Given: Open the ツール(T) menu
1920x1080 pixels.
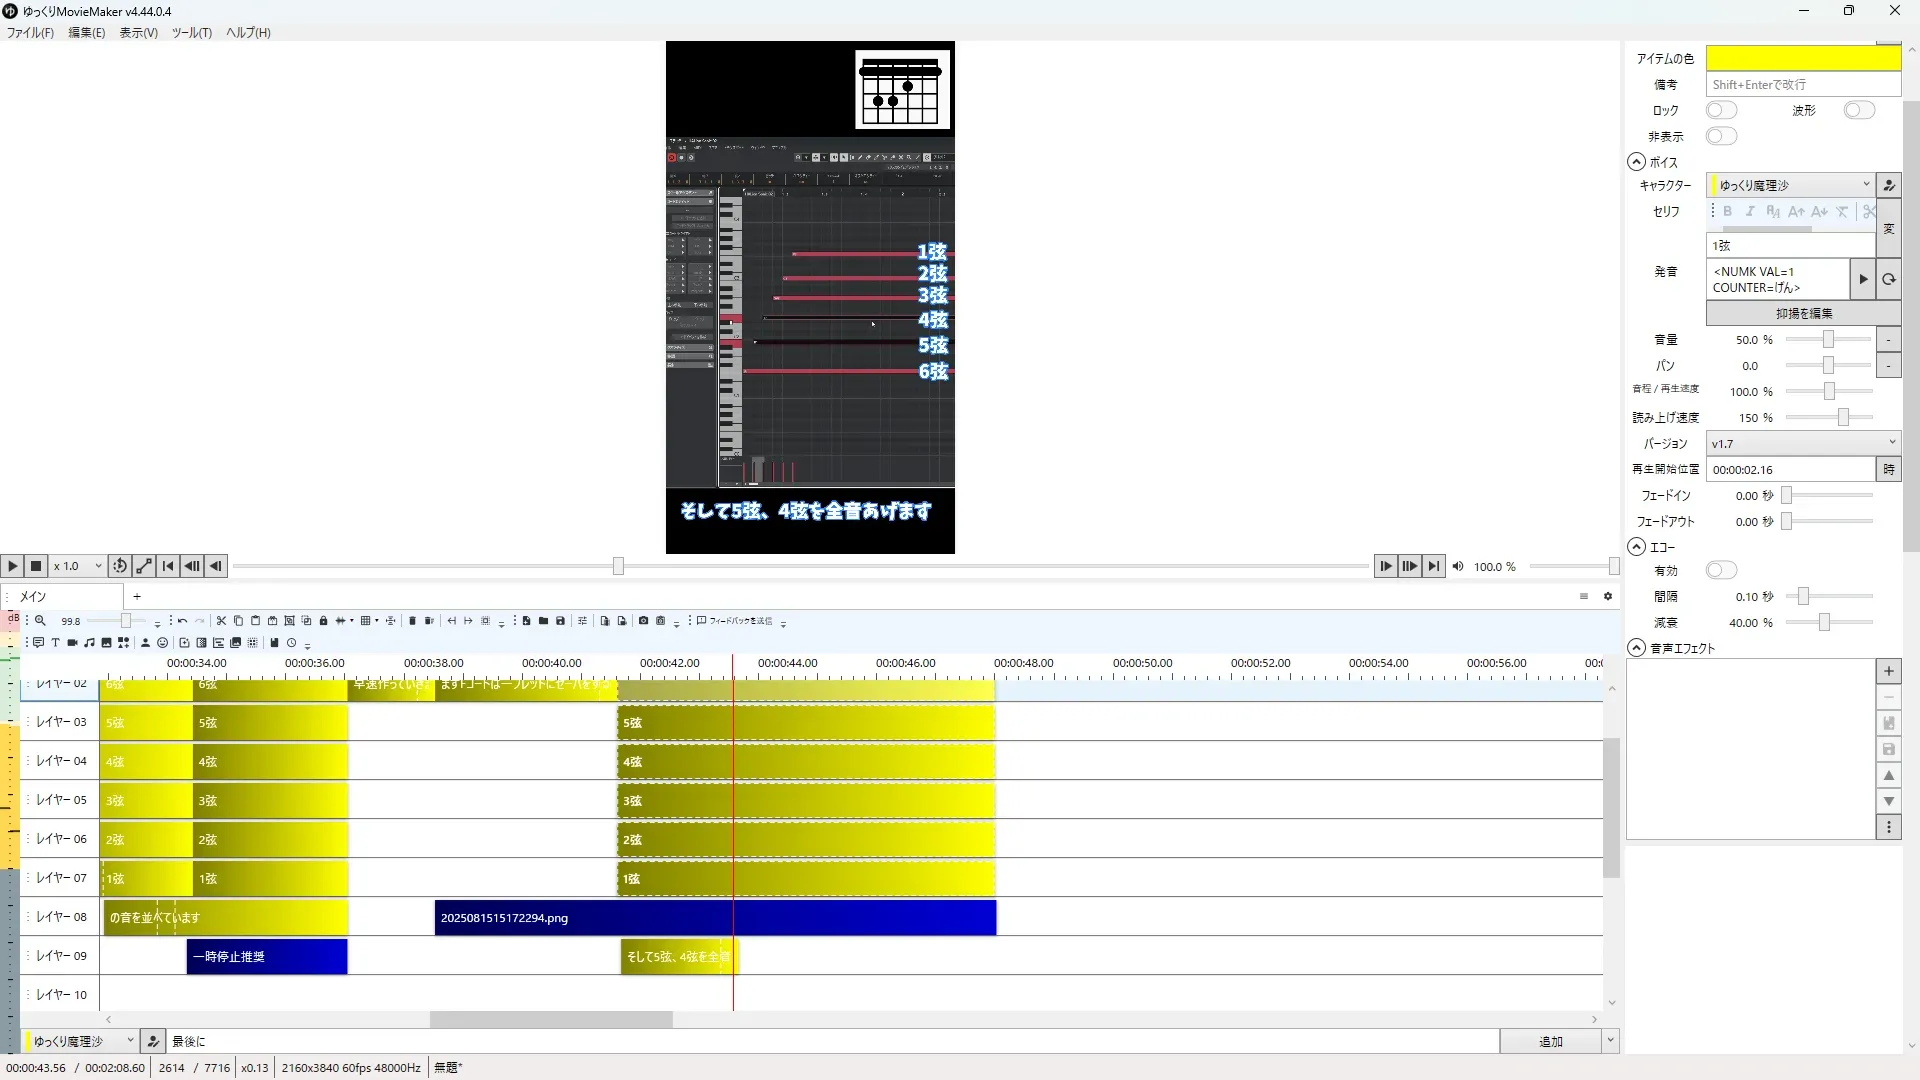Looking at the screenshot, I should tap(191, 33).
